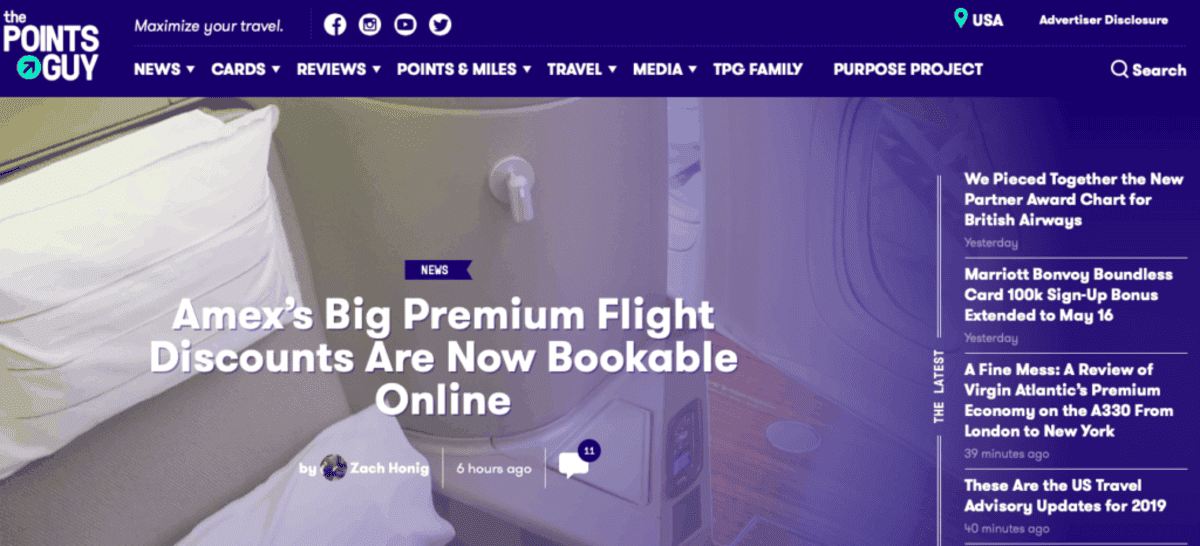Open the Instagram social icon

(x=370, y=25)
